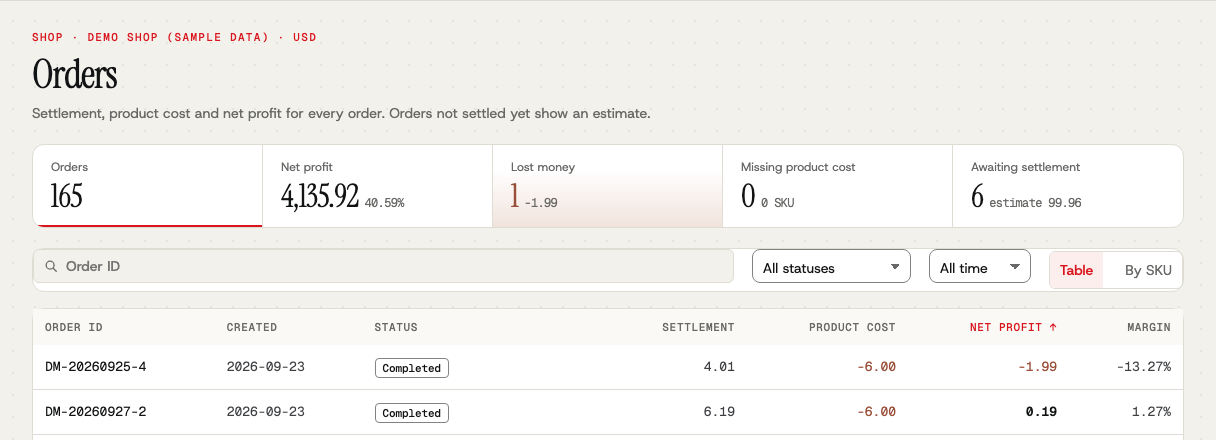Click the -1.99 net profit cell
Image resolution: width=1216 pixels, height=440 pixels.
pyautogui.click(x=1037, y=367)
